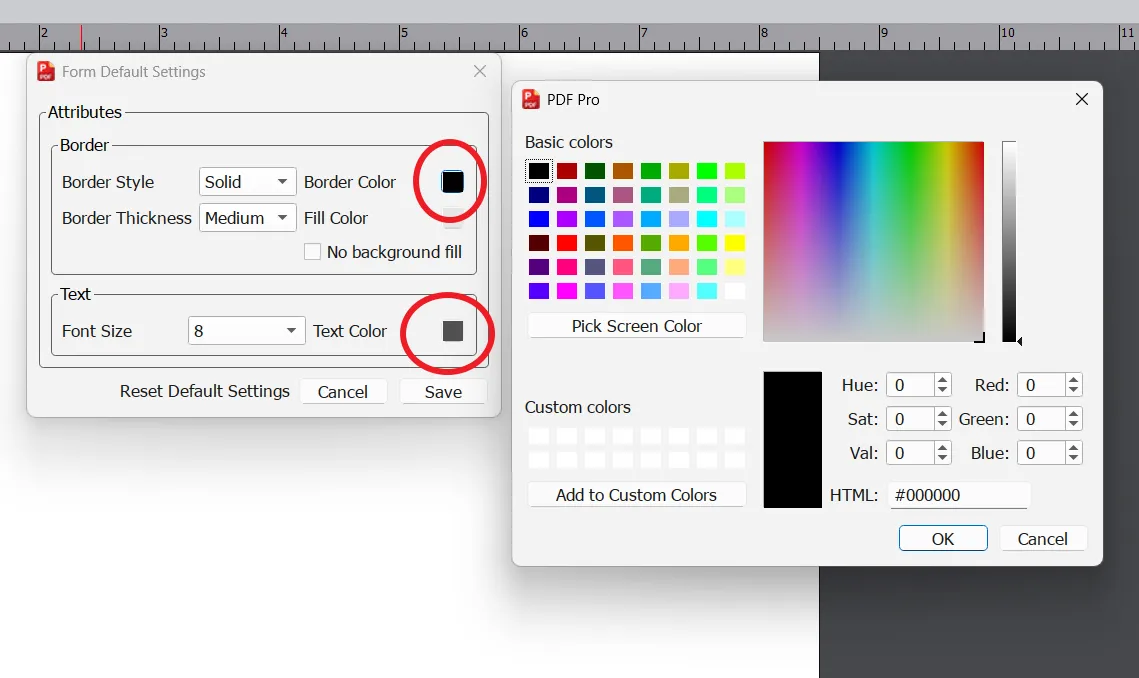Select the white basic color swatch
The height and width of the screenshot is (678, 1139).
[734, 291]
